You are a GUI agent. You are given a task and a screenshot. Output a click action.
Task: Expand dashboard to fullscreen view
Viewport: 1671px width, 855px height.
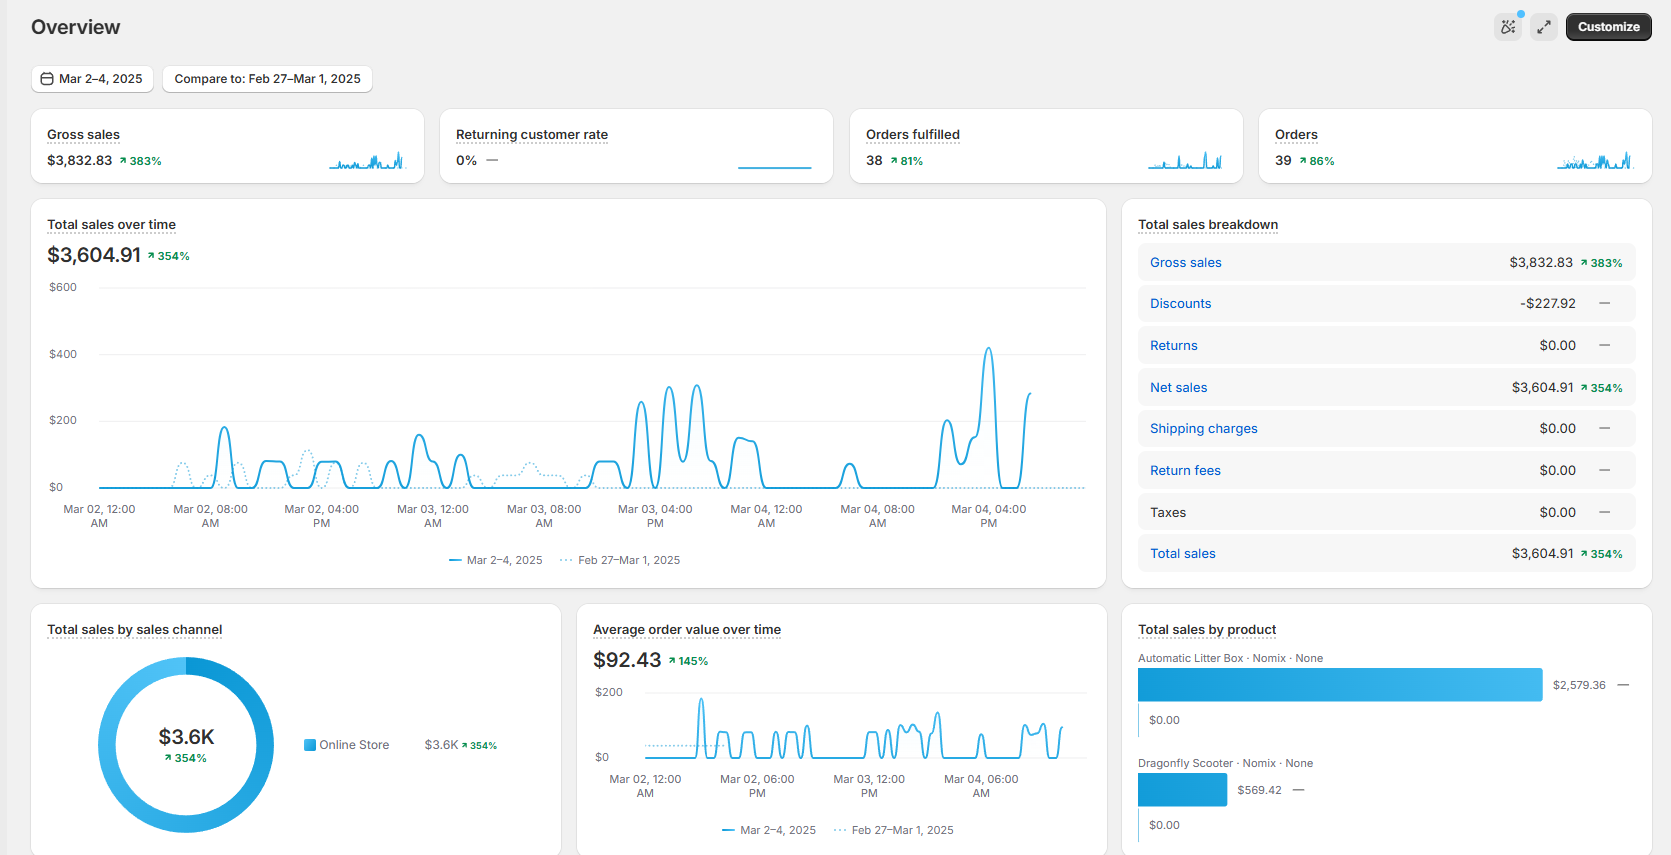pos(1544,27)
